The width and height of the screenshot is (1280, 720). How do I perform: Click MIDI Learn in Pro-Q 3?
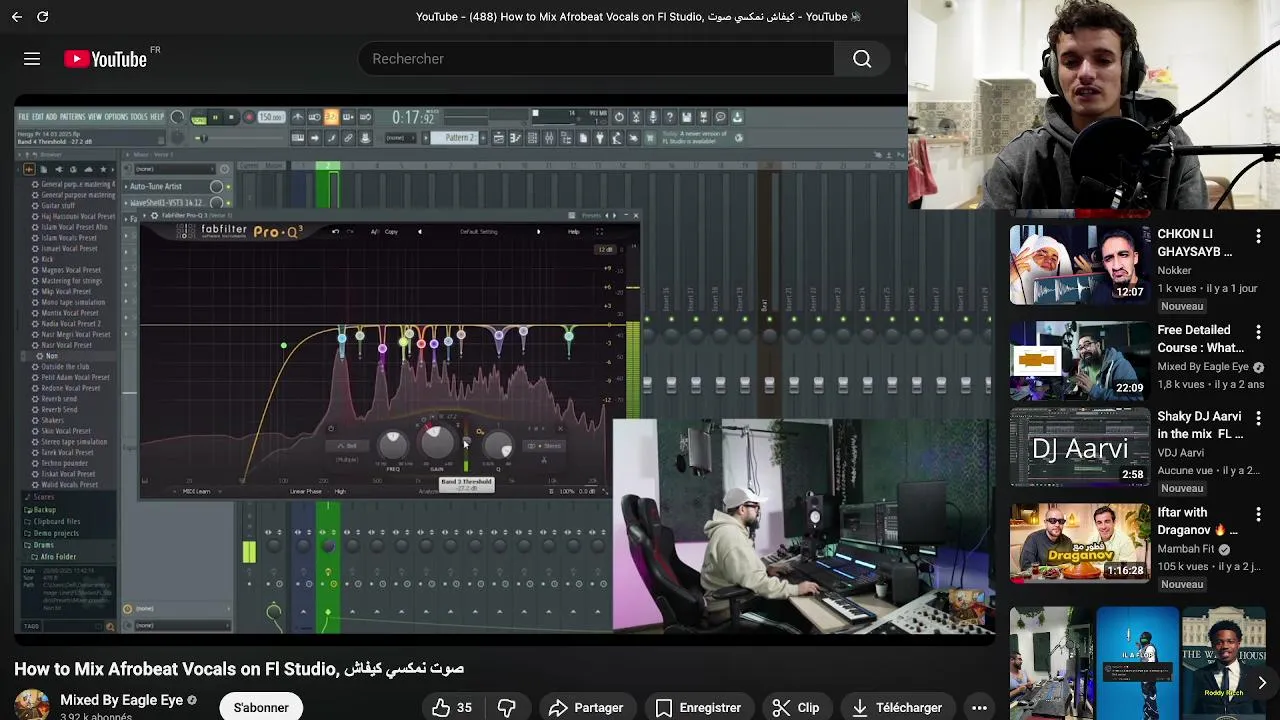click(x=197, y=491)
